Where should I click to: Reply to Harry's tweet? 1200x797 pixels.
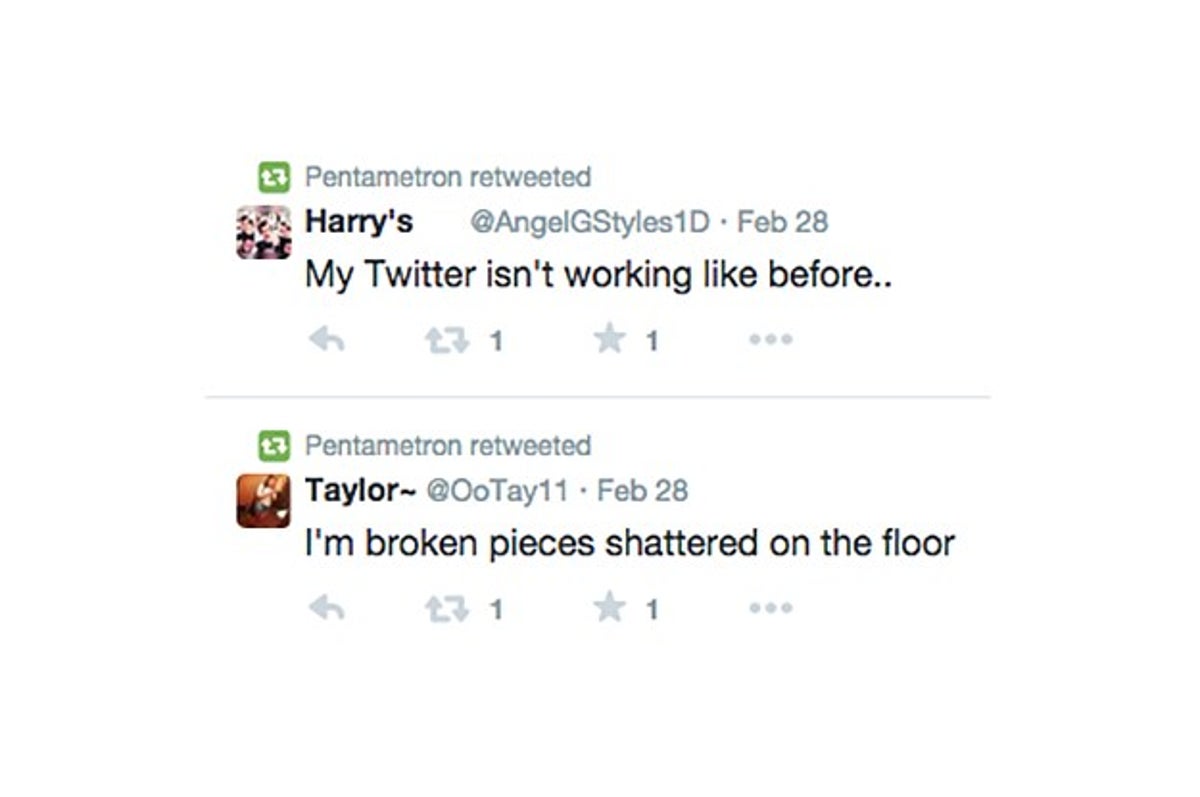[x=327, y=341]
